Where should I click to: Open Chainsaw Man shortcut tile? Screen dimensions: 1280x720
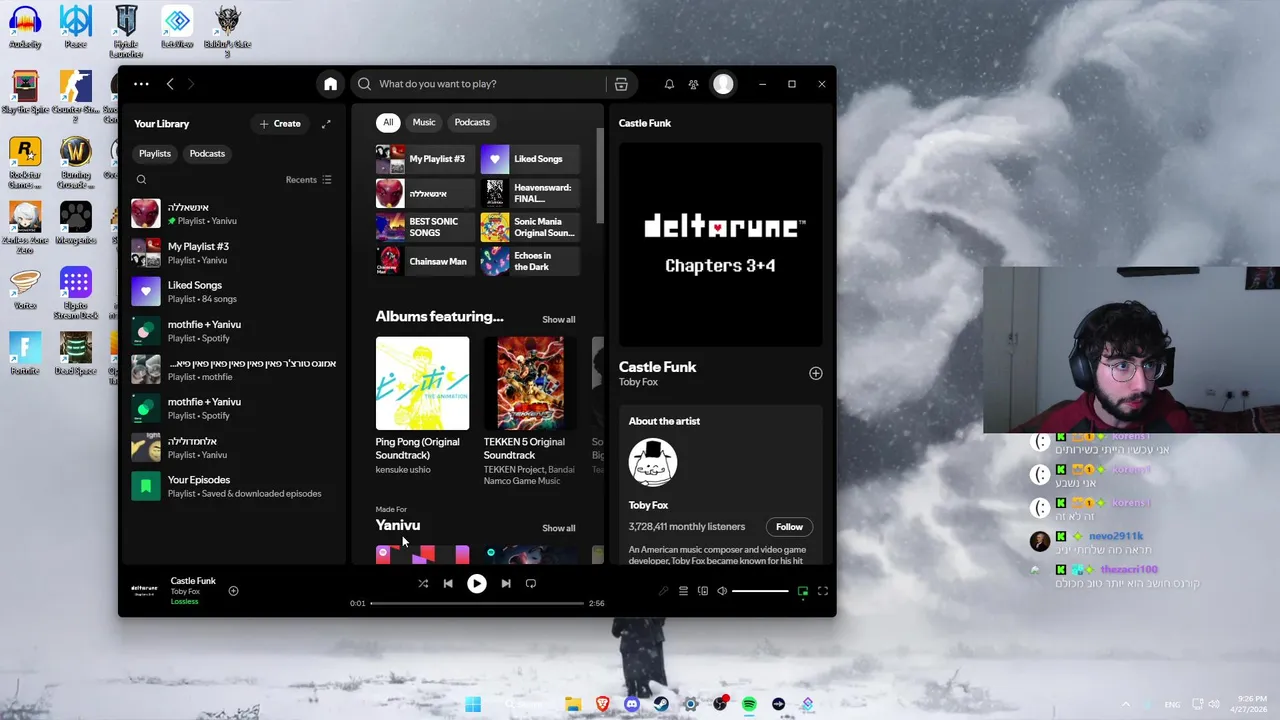pyautogui.click(x=425, y=262)
